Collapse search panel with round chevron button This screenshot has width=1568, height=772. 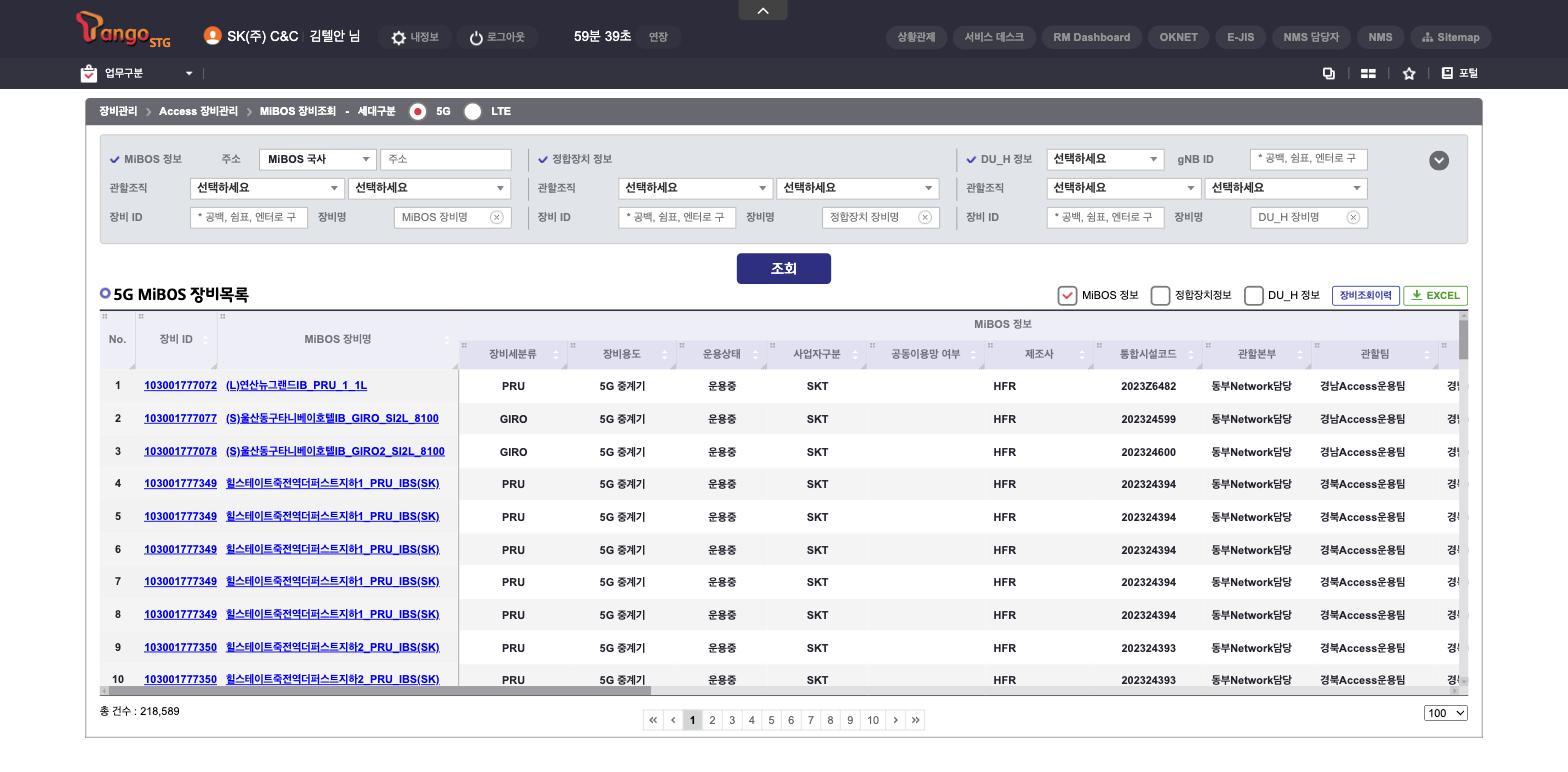click(x=1439, y=160)
